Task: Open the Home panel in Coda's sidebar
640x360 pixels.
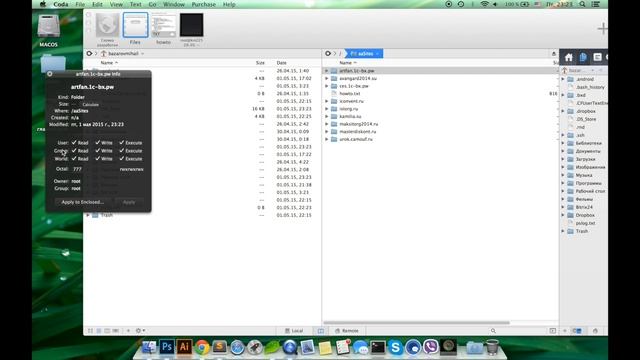Action: coord(568,58)
